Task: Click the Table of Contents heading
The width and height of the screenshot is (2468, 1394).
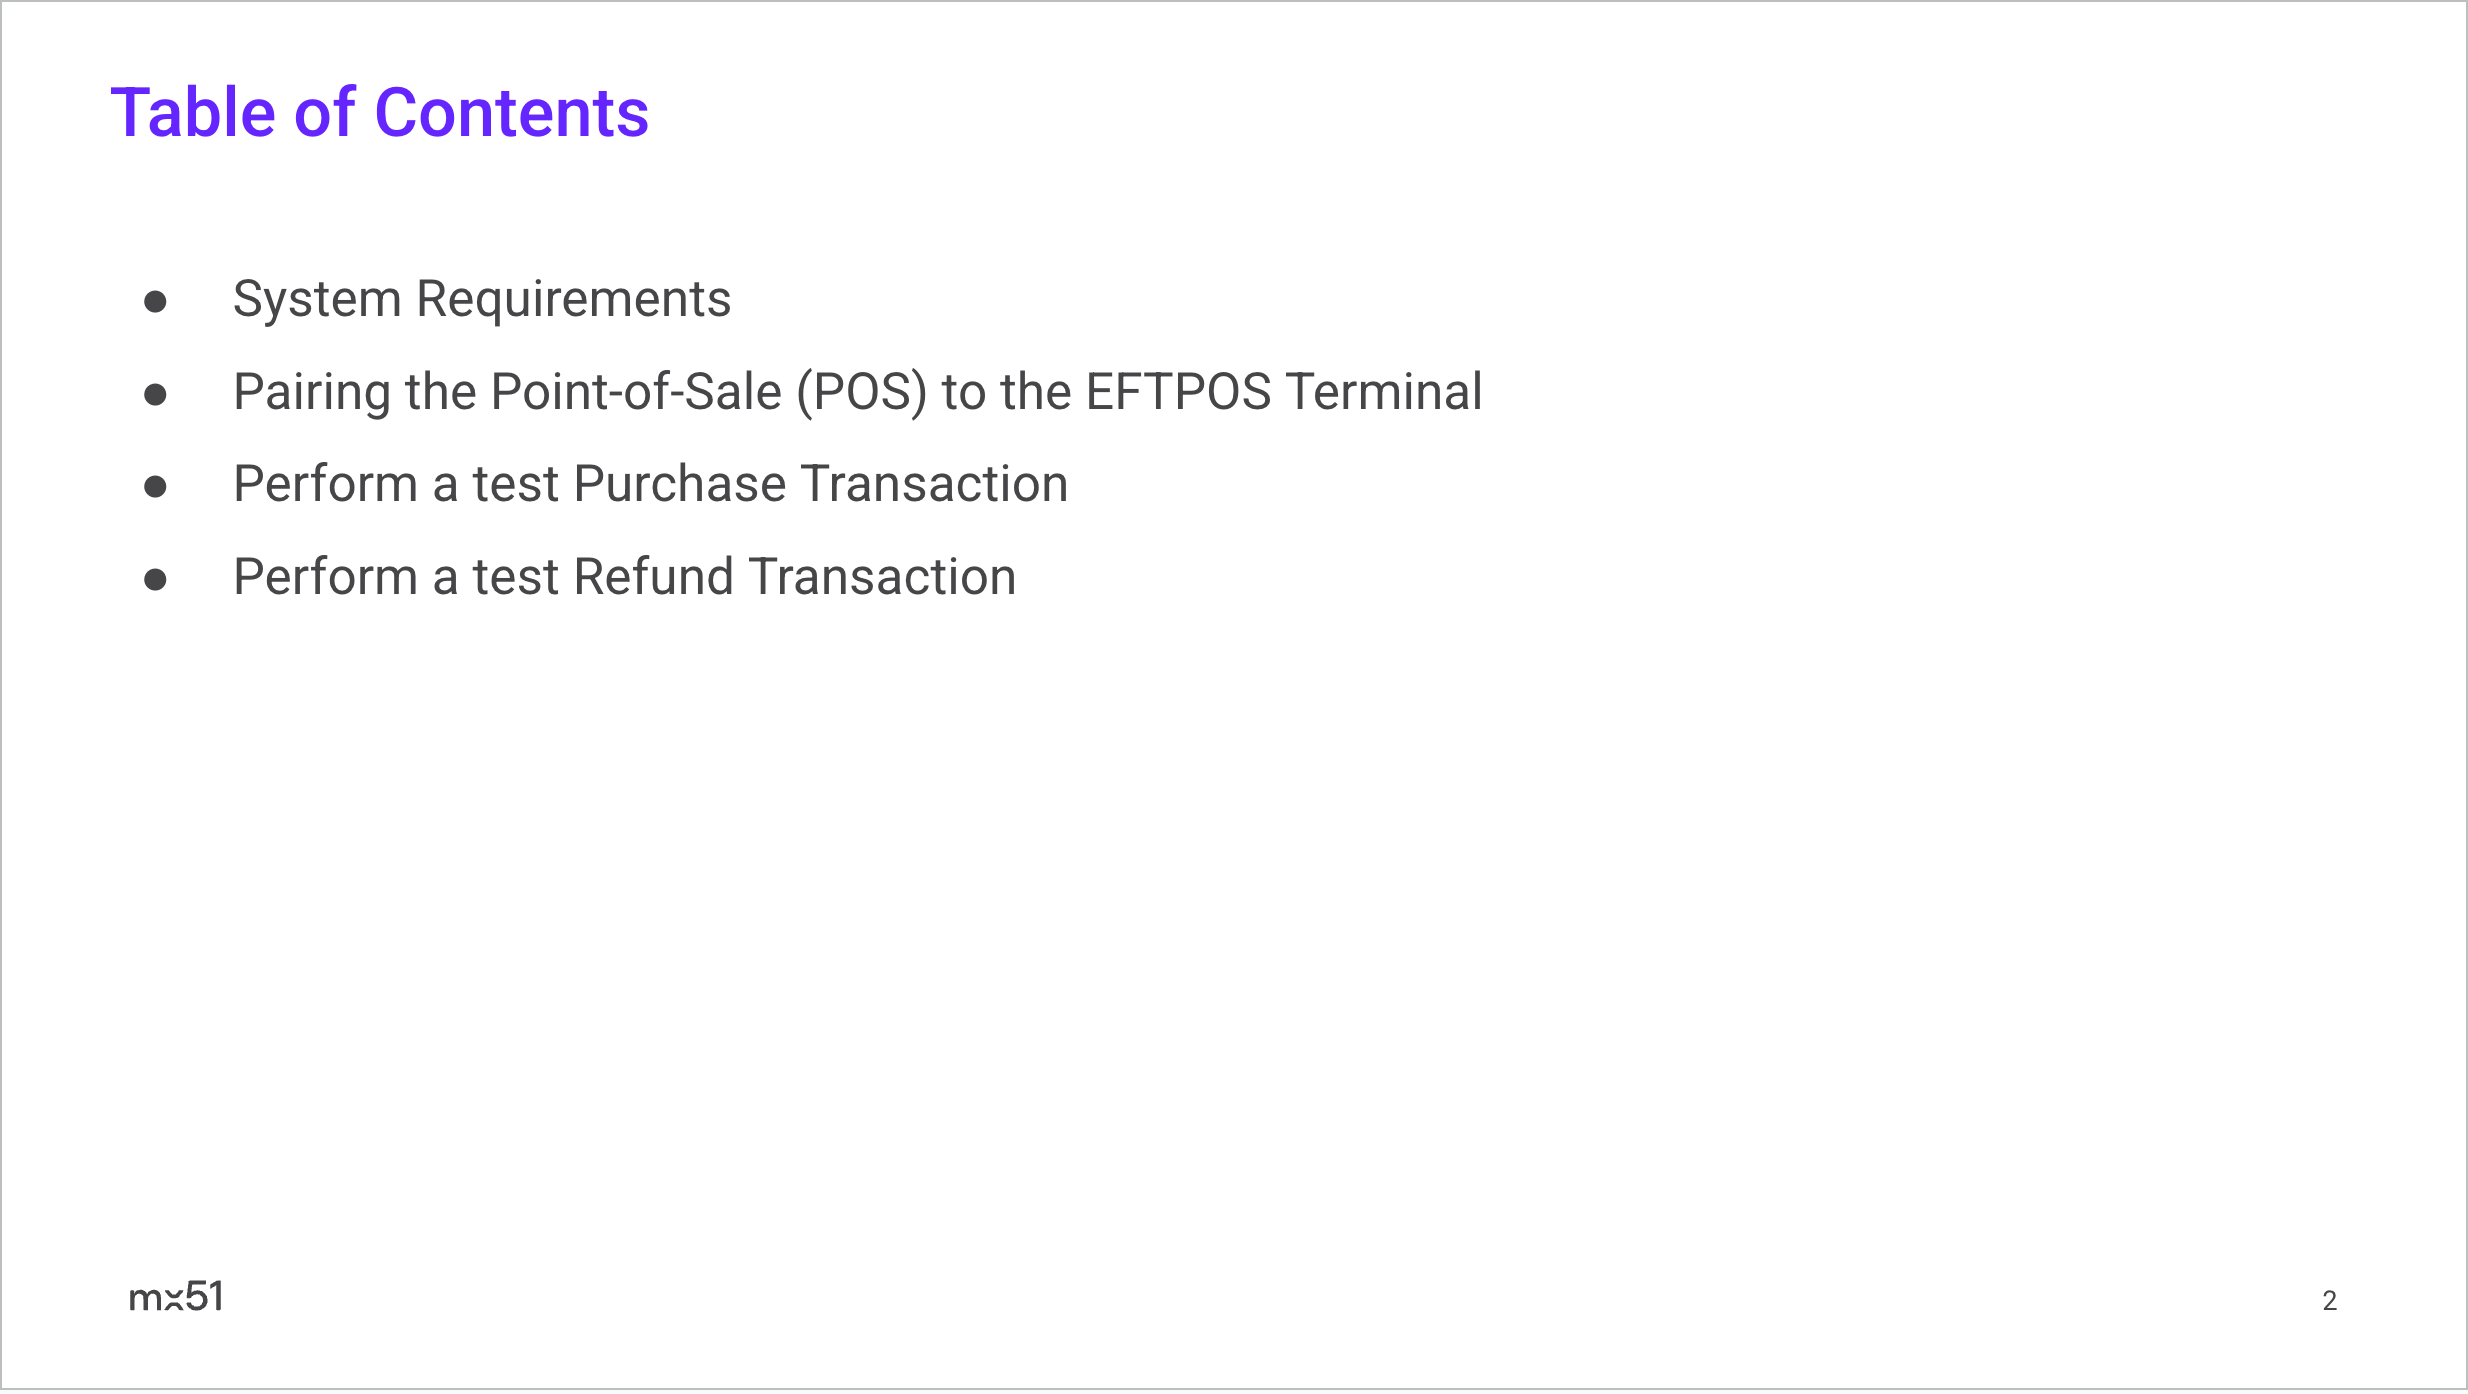Action: point(379,112)
